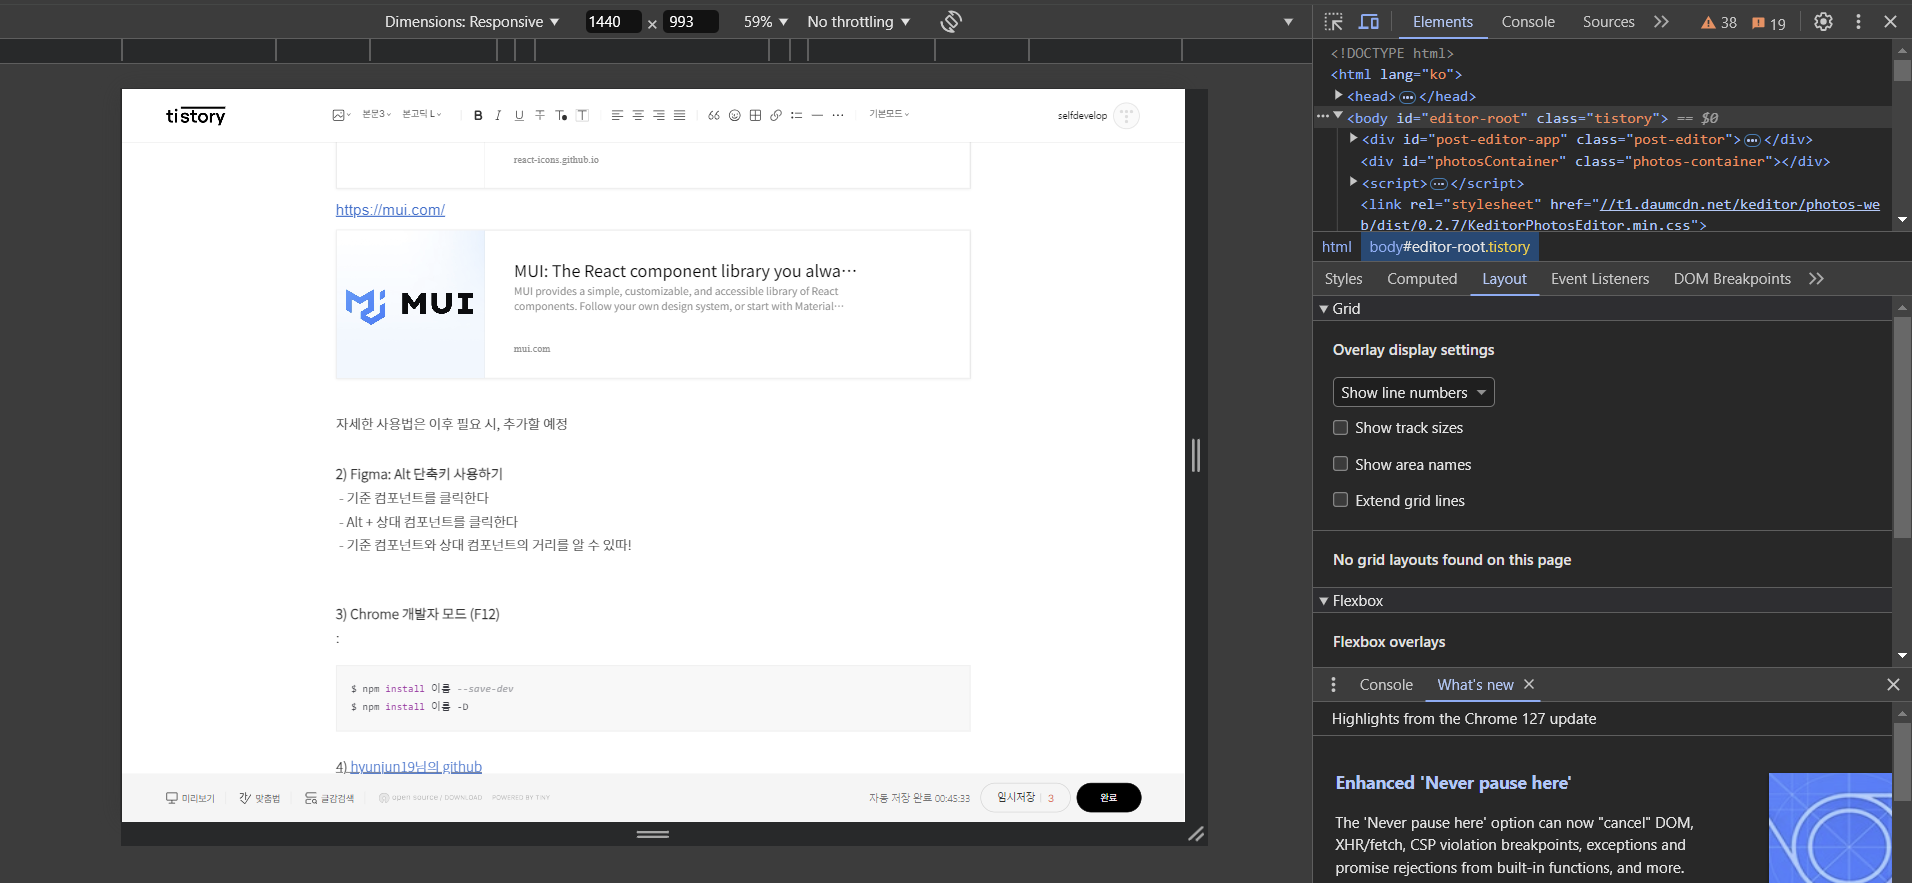Close the What's new drawer tab

[x=1529, y=685]
